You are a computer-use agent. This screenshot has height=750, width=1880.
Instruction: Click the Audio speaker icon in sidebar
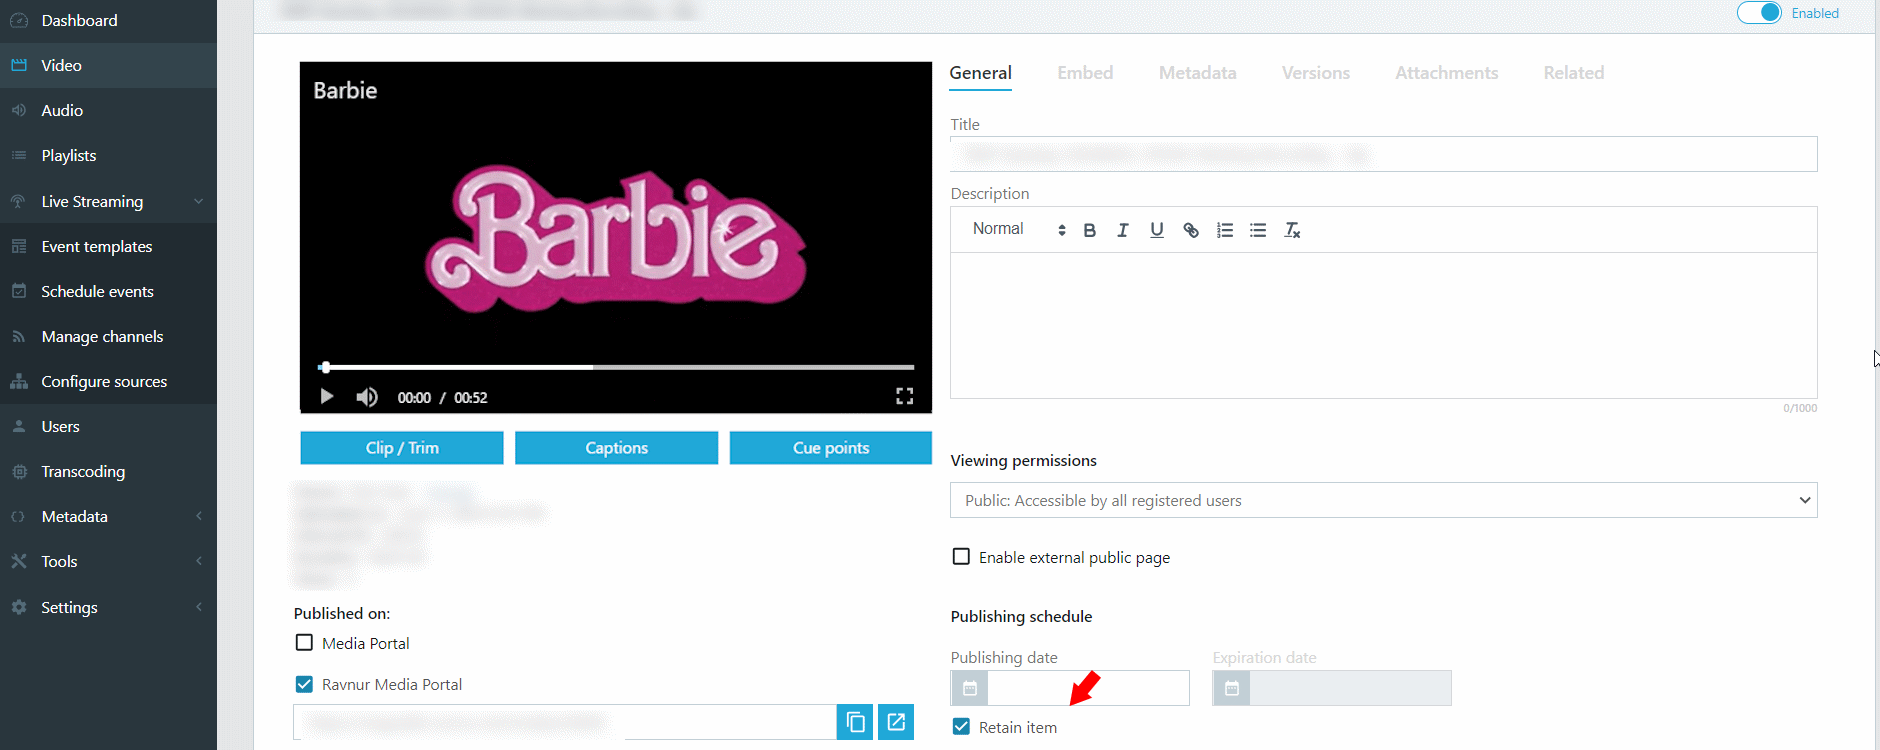pyautogui.click(x=18, y=110)
